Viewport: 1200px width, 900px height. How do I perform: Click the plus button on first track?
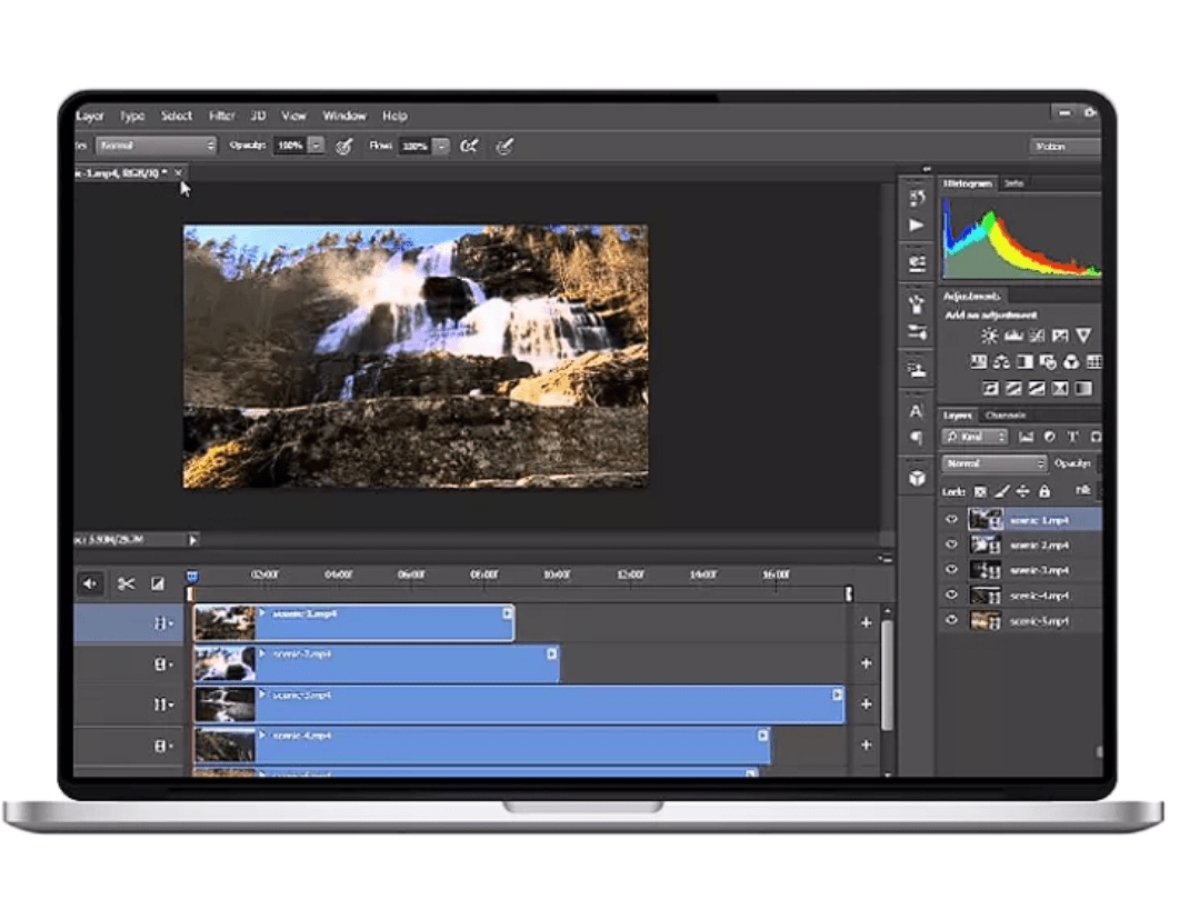pyautogui.click(x=866, y=623)
